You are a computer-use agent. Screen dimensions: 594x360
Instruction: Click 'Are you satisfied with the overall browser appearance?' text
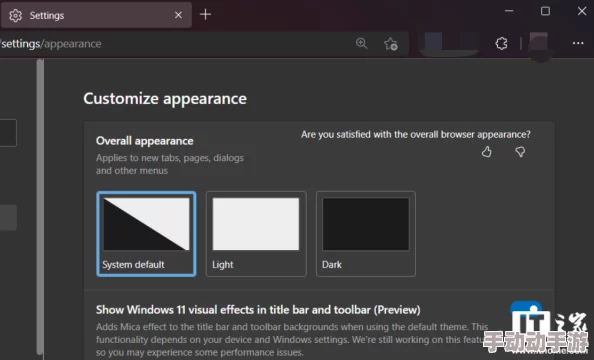click(x=416, y=135)
